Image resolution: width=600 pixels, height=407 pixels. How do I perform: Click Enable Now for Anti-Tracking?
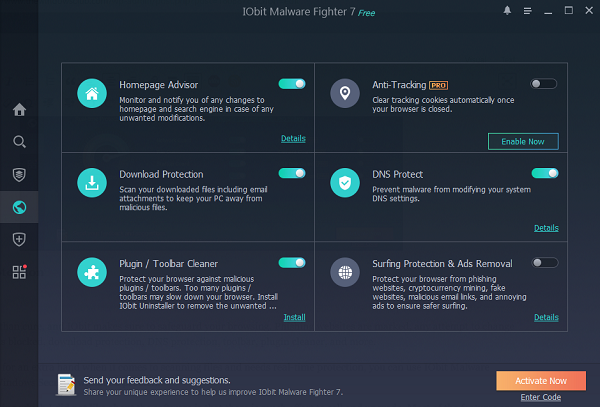523,142
